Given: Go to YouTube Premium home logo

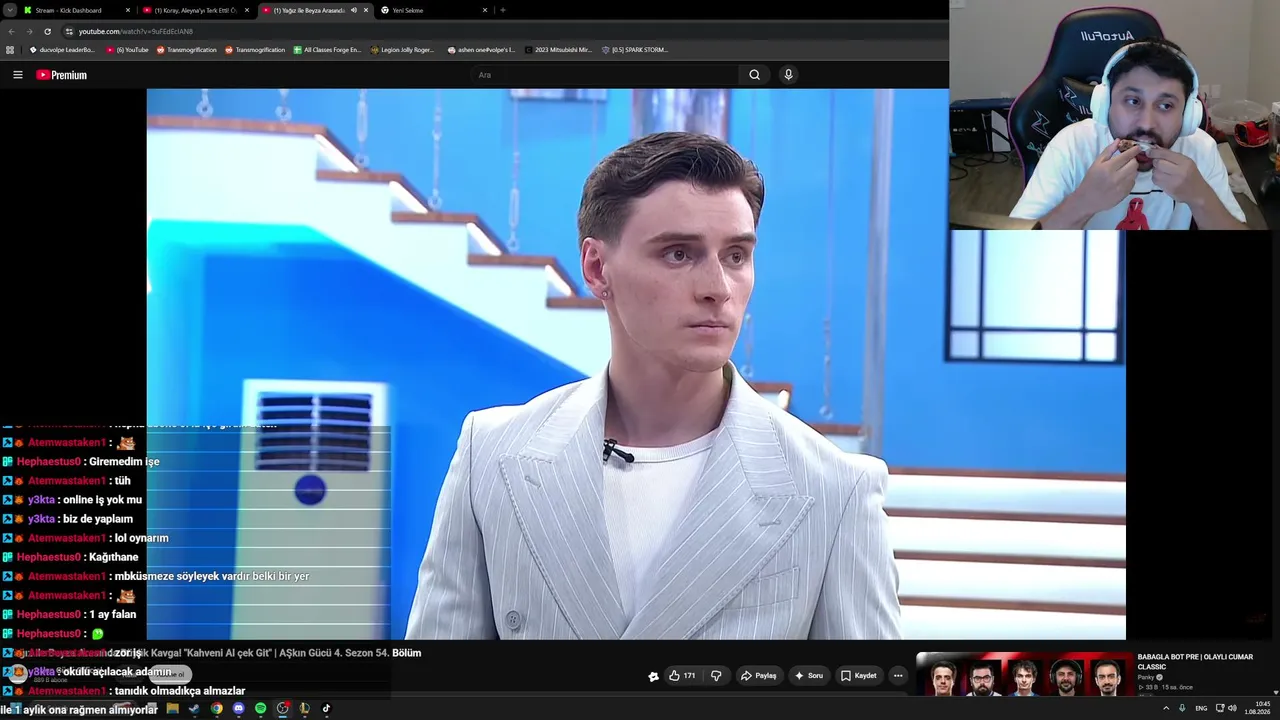Looking at the screenshot, I should click(62, 75).
